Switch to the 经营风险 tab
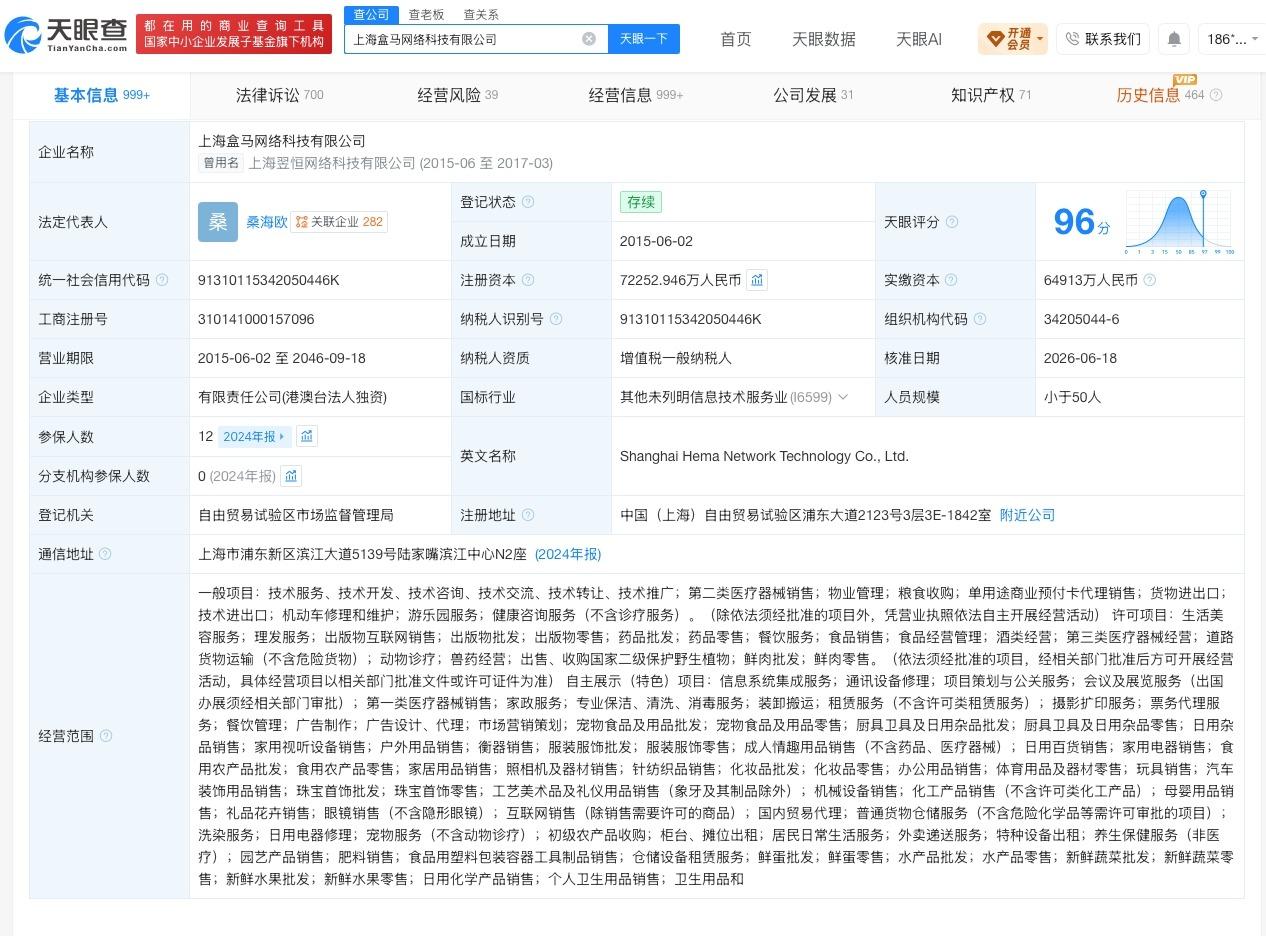Viewport: 1266px width, 936px height. point(457,95)
